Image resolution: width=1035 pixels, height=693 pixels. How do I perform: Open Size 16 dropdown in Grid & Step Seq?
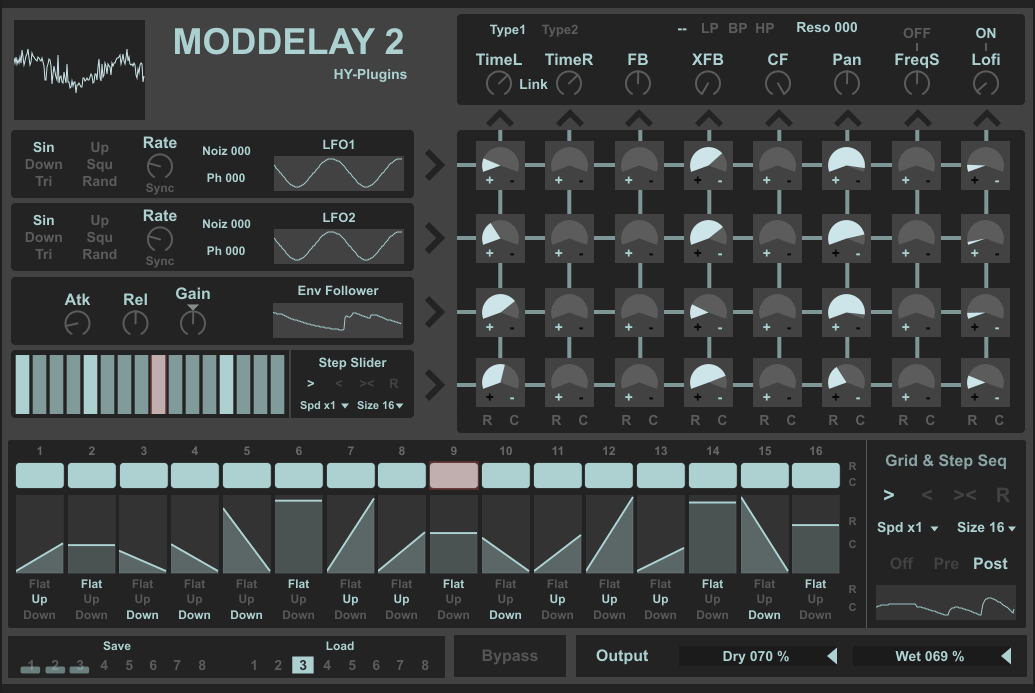point(986,527)
